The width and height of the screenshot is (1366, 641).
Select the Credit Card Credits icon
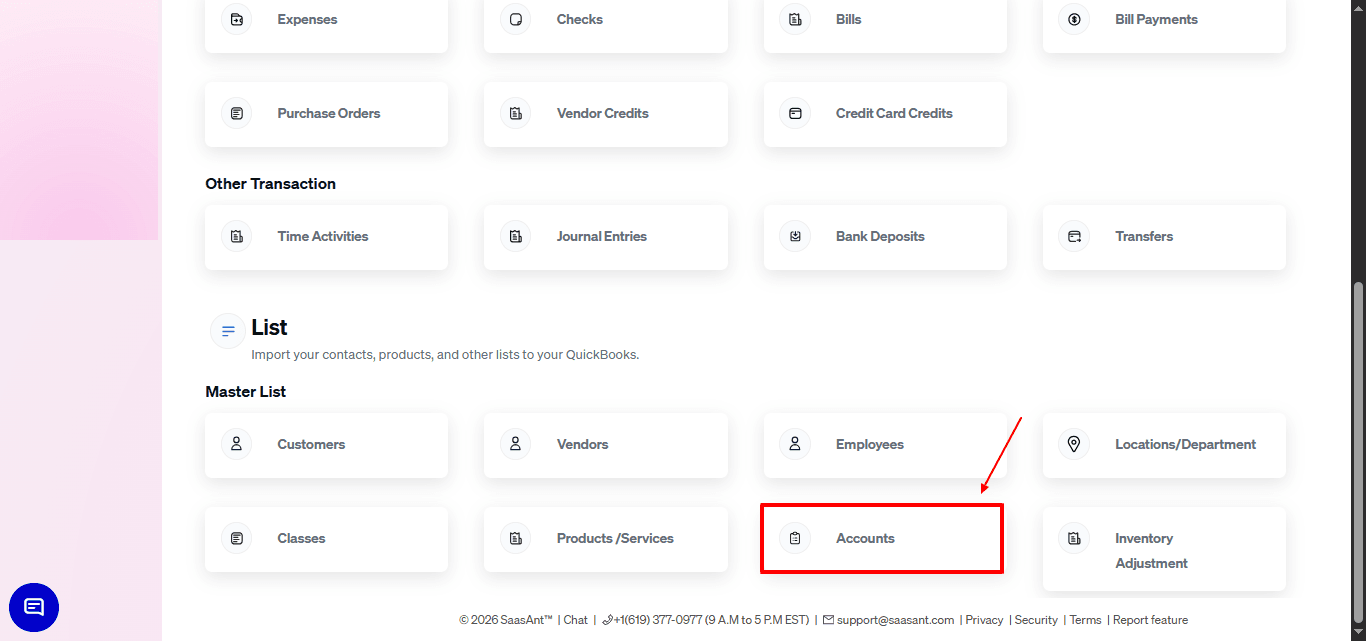(x=794, y=113)
